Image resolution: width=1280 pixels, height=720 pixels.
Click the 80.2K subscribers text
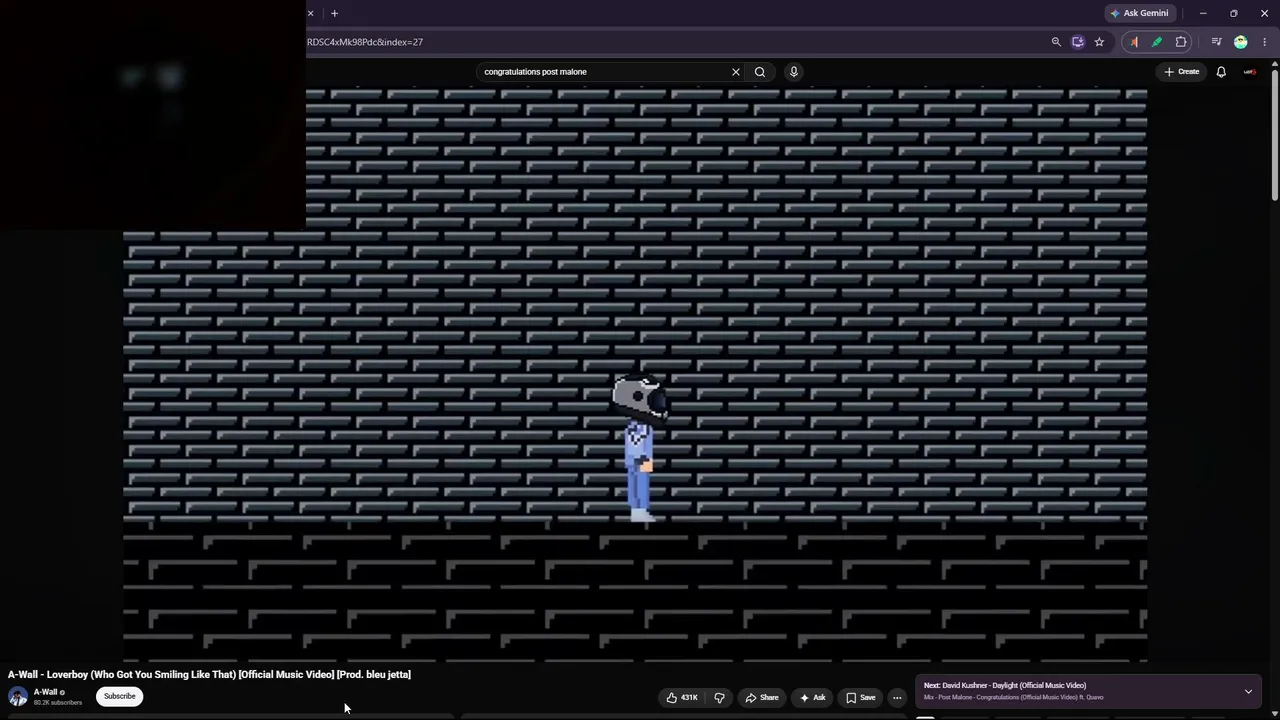[x=58, y=703]
